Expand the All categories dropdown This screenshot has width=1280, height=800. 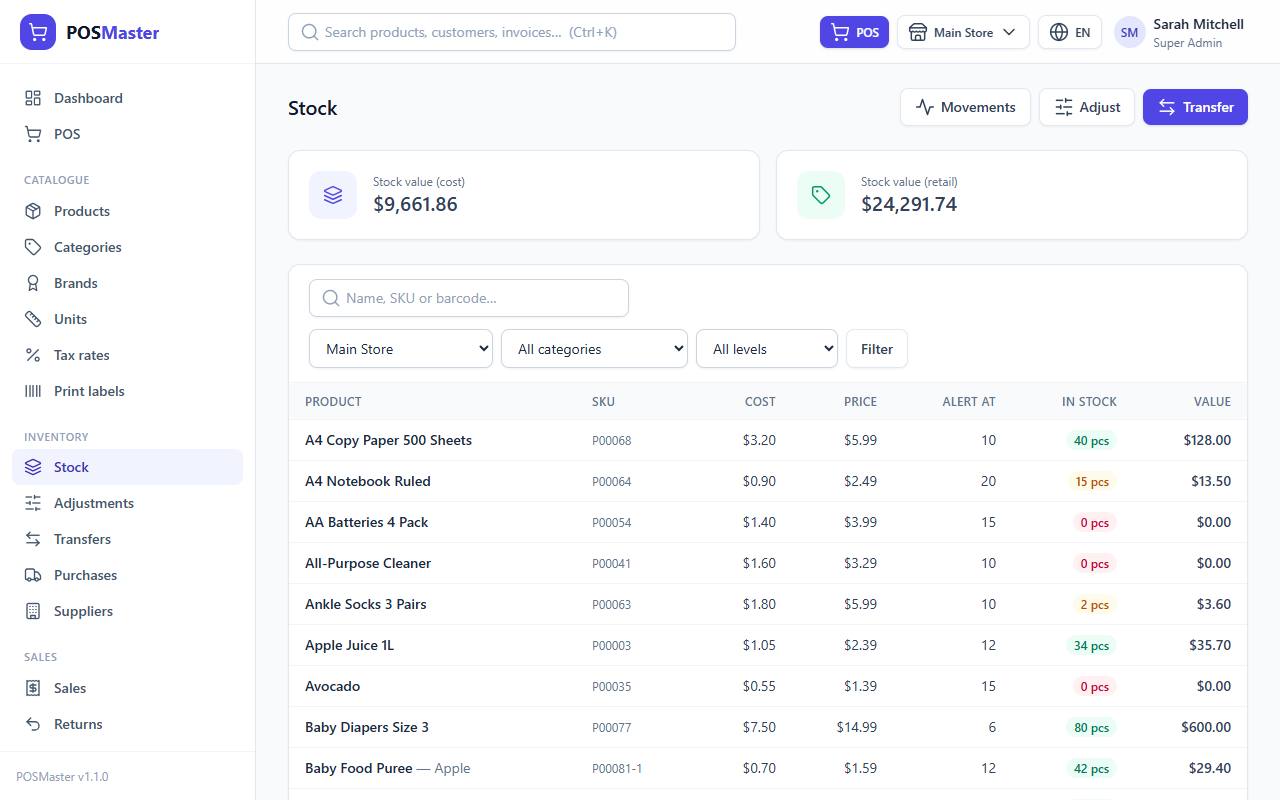(594, 349)
